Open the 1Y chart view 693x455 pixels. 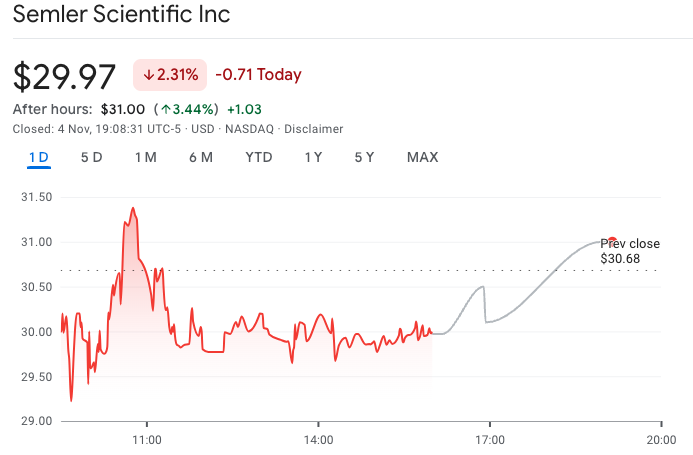[313, 157]
